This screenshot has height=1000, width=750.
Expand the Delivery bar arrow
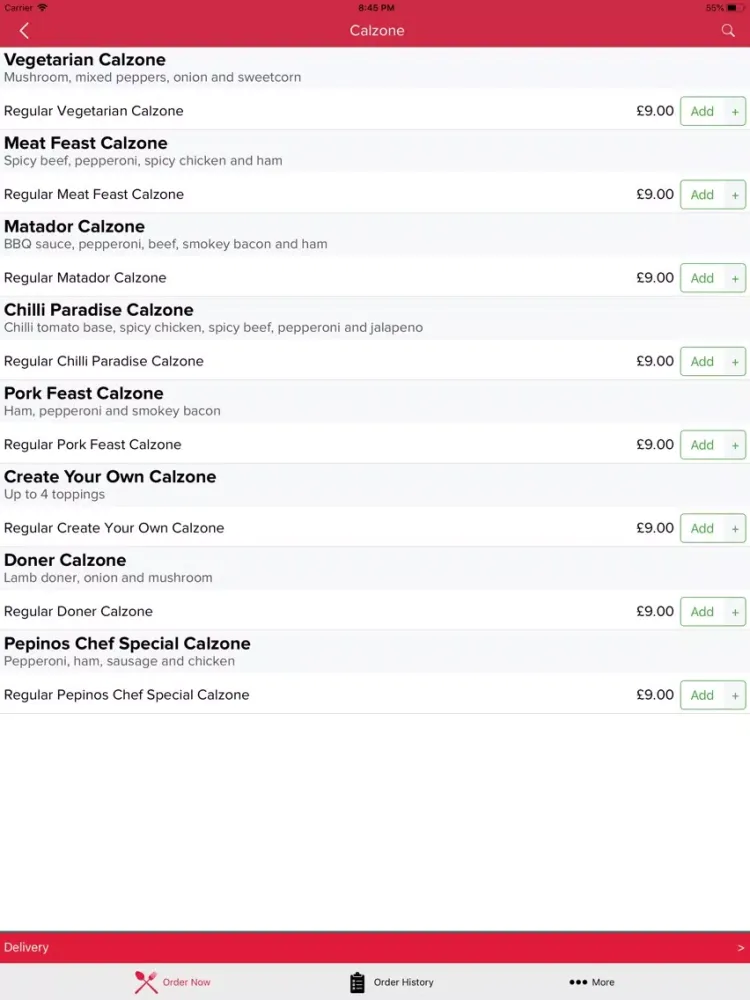[x=740, y=948]
